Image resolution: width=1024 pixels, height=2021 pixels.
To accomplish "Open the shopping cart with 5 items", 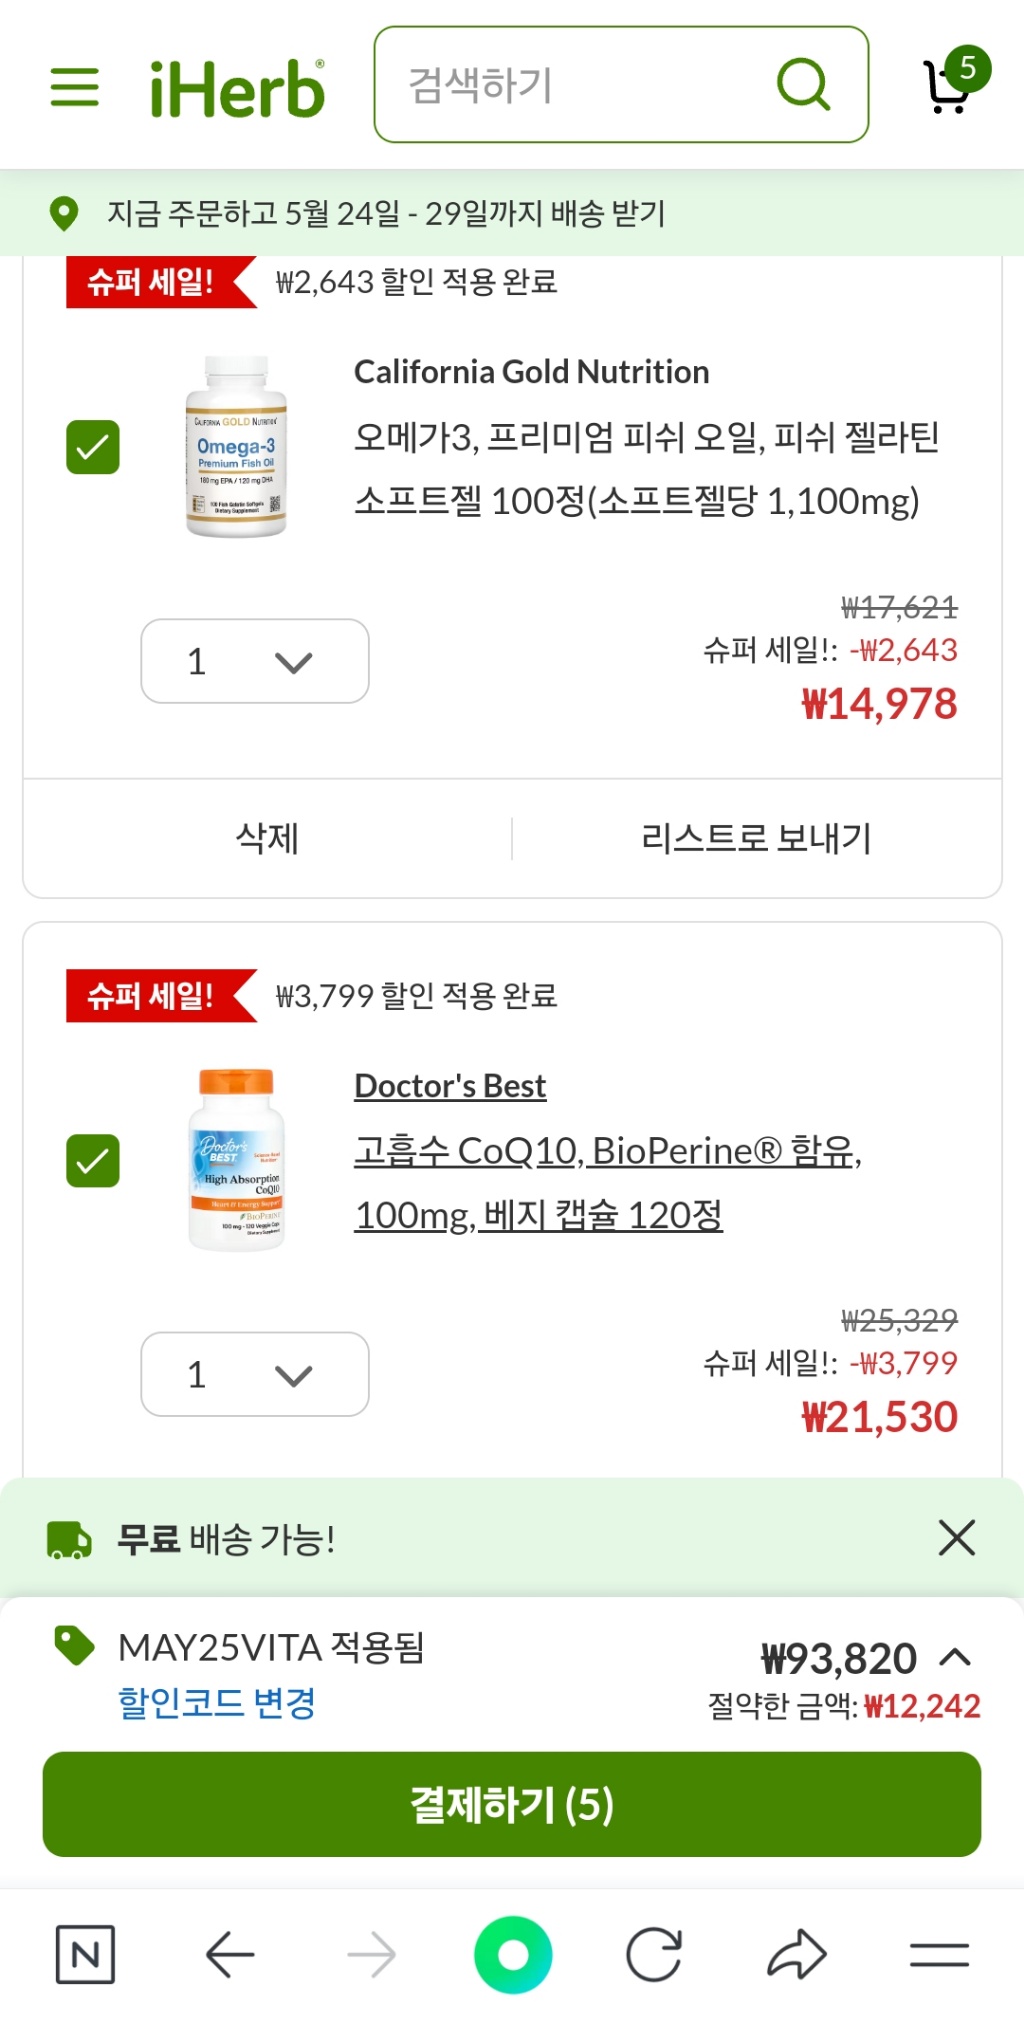I will click(951, 83).
